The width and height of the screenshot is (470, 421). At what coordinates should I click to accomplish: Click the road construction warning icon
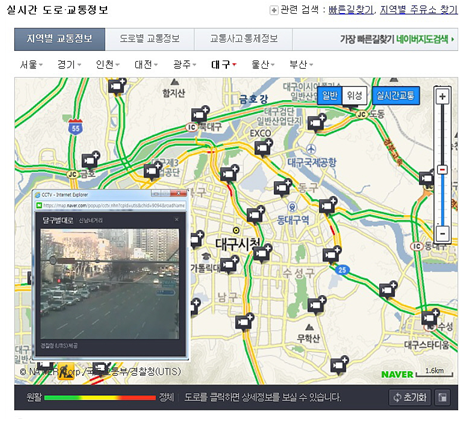coord(66,371)
